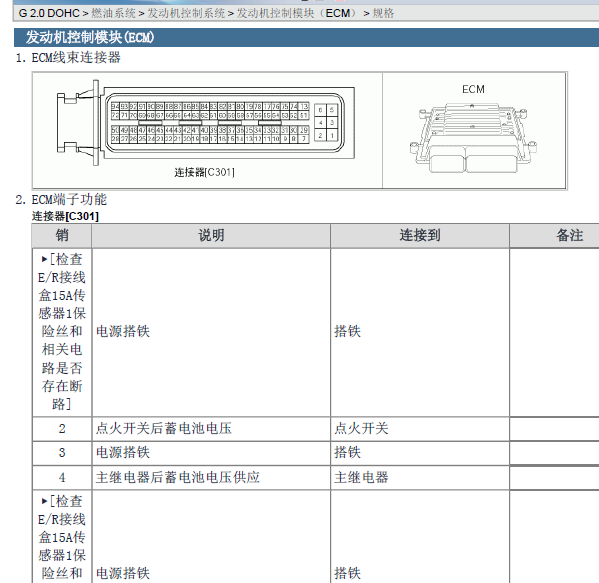The image size is (599, 583).
Task: Expand the first 检查E/R接线盒 arrow marker
Action: pyautogui.click(x=44, y=259)
